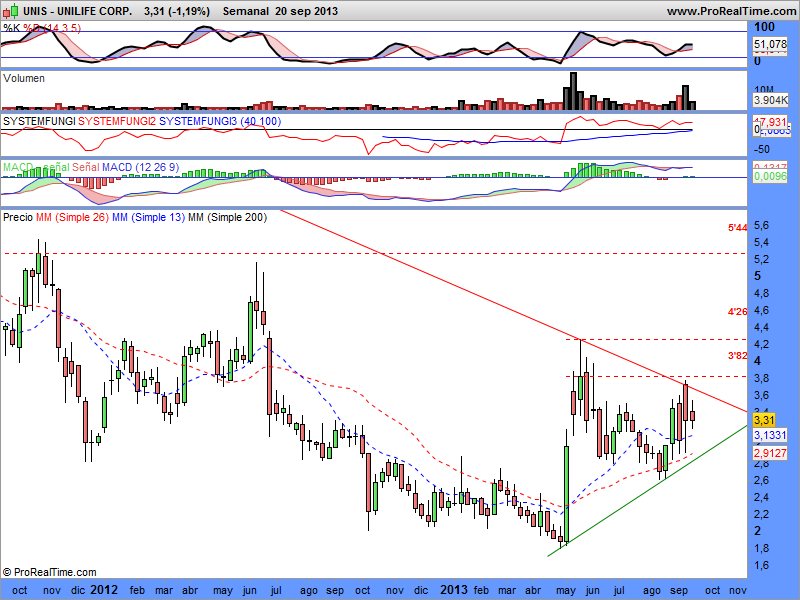Screen dimensions: 800x600
Task: Click the black MM (Simple 200) label
Action: point(227,217)
